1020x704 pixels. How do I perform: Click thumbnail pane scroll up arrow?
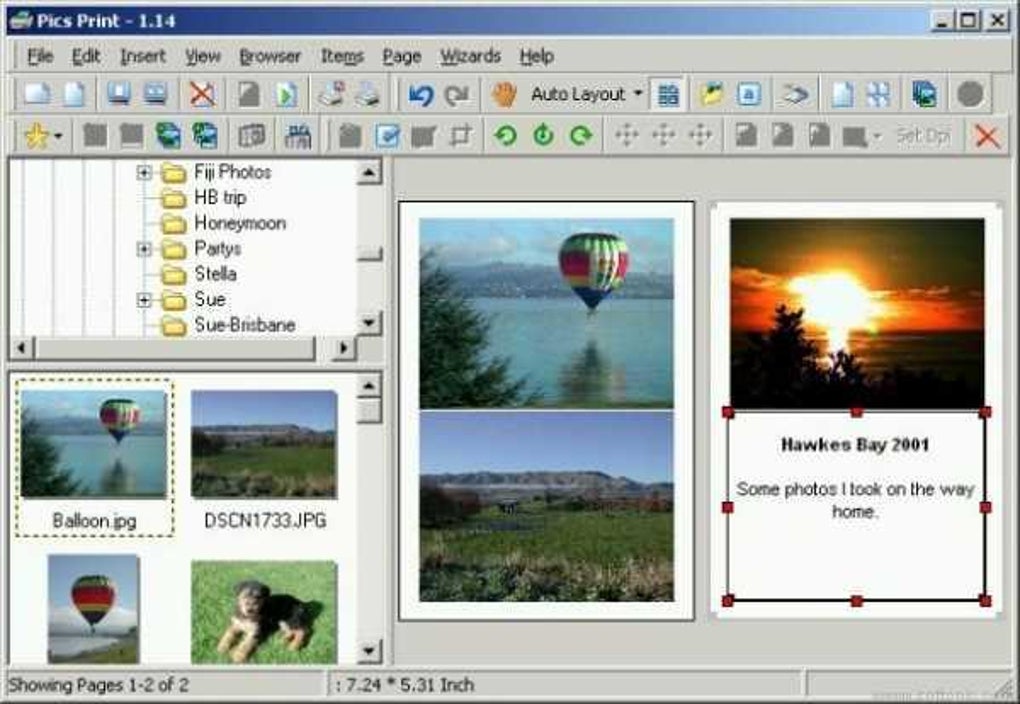(x=369, y=386)
